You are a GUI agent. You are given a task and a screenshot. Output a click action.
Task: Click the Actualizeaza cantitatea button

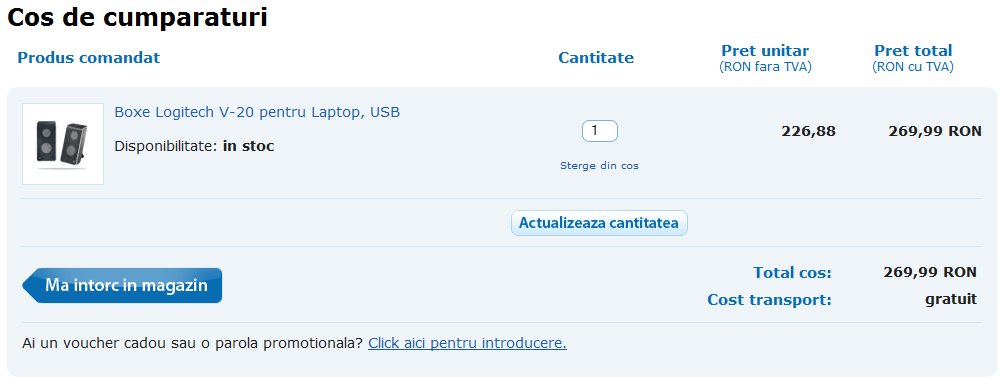click(599, 223)
